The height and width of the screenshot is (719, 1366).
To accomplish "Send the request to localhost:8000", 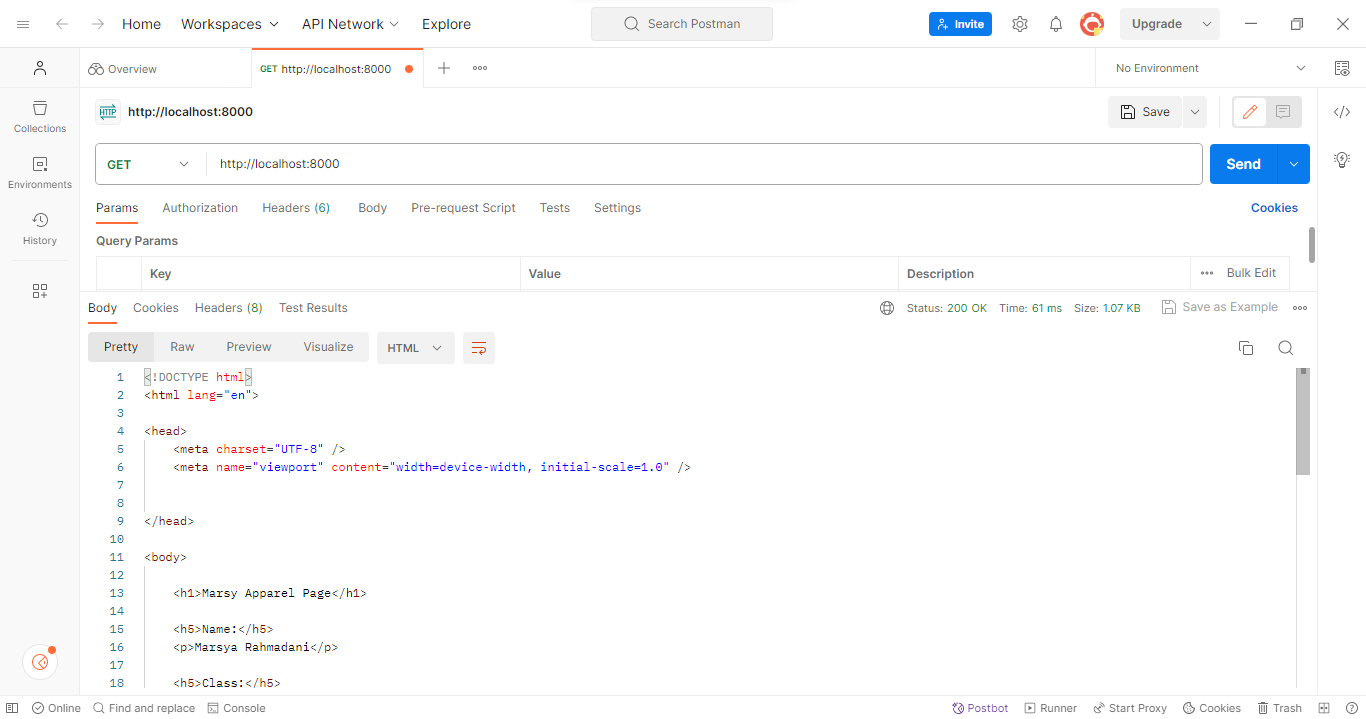I will coord(1242,163).
